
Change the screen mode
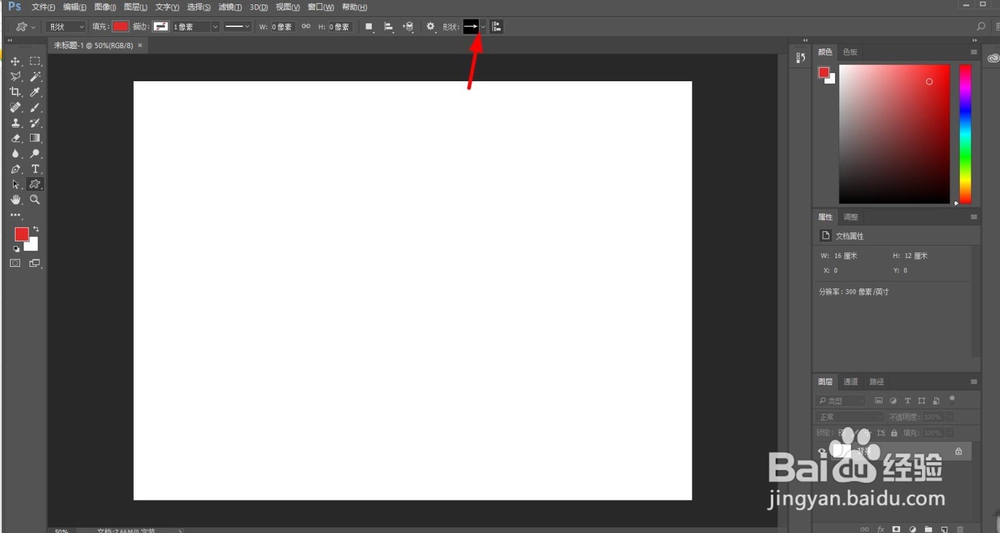(35, 263)
